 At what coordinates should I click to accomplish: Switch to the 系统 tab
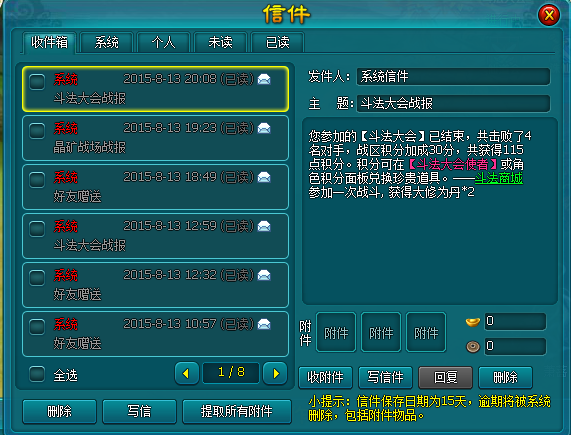pos(106,43)
